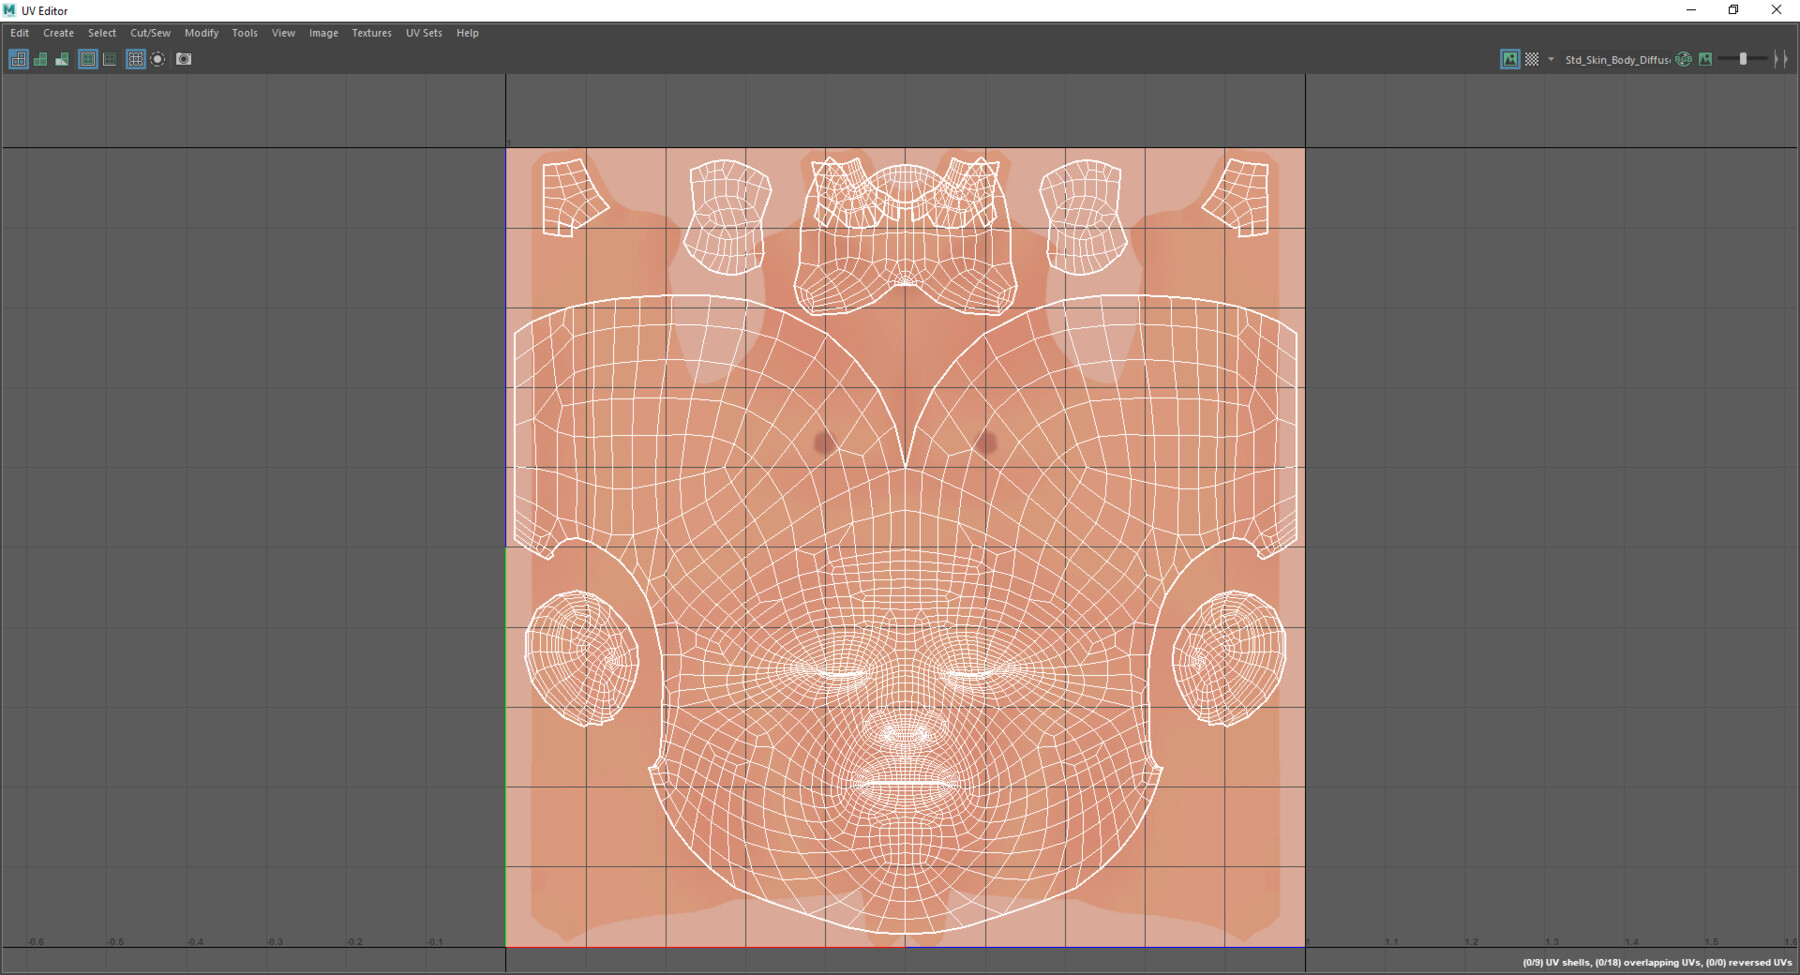Viewport: 1800px width, 975px height.
Task: Open the UV Sets menu
Action: (x=424, y=33)
